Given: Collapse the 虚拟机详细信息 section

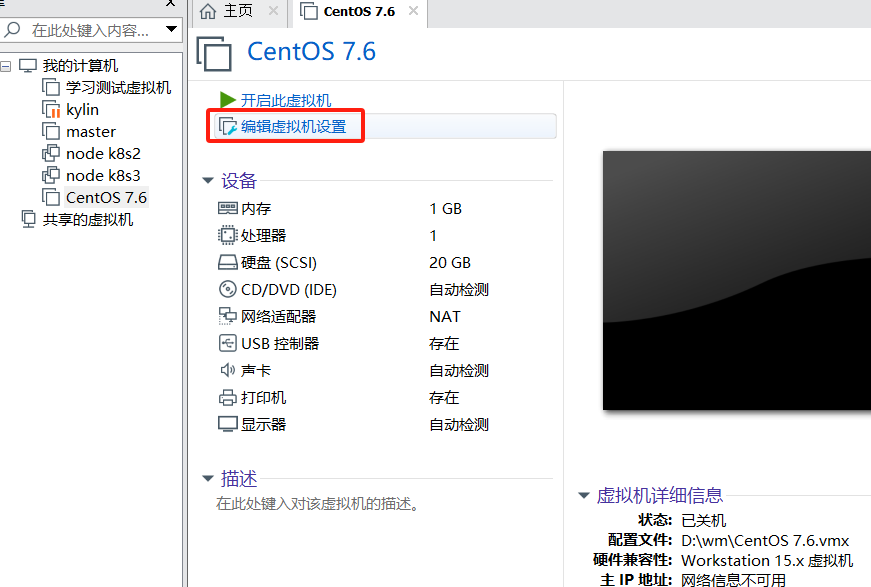Looking at the screenshot, I should pos(584,495).
